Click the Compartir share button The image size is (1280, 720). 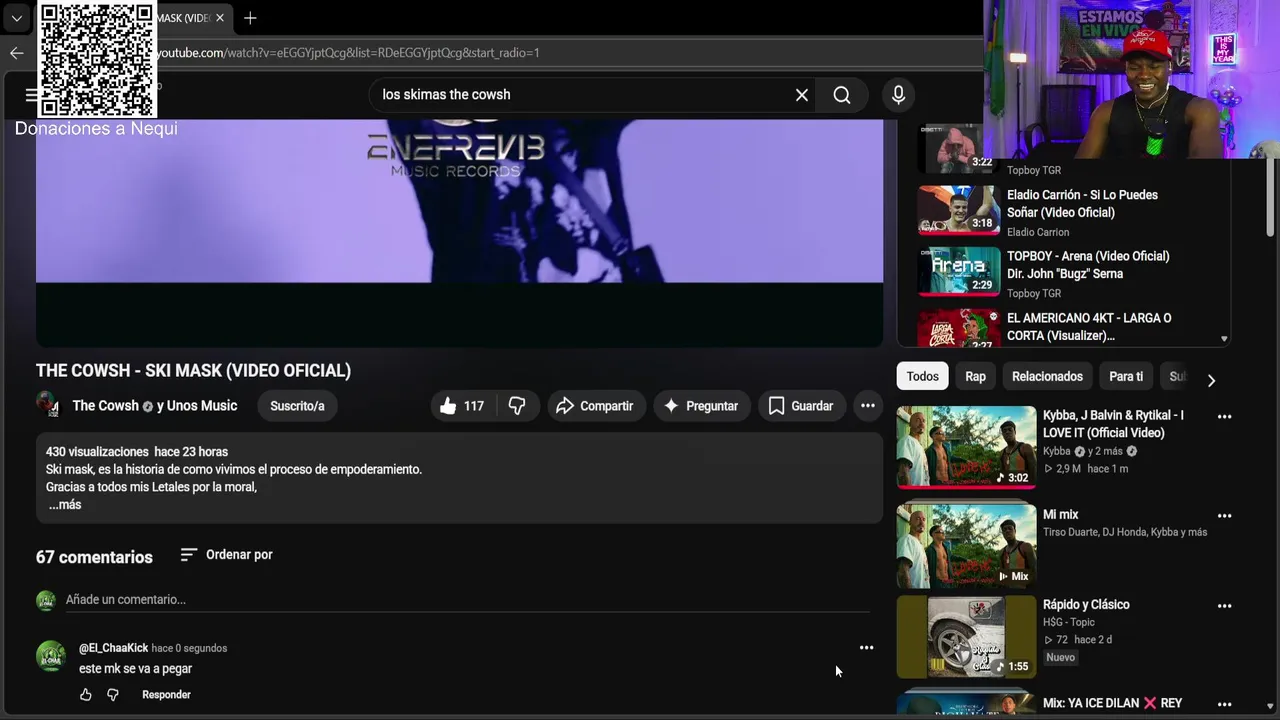595,406
